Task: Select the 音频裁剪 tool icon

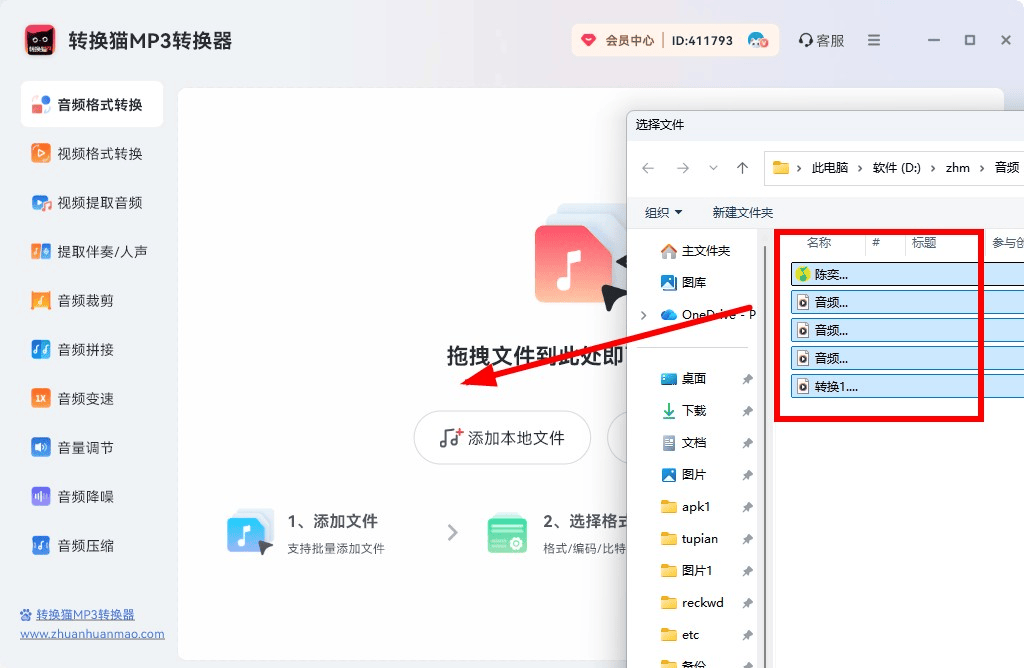Action: pyautogui.click(x=41, y=301)
